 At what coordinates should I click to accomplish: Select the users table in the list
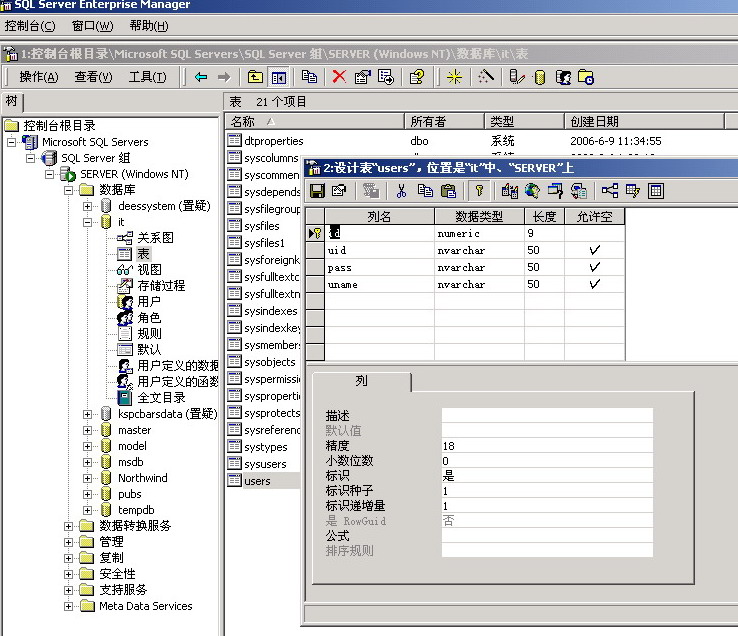point(257,481)
